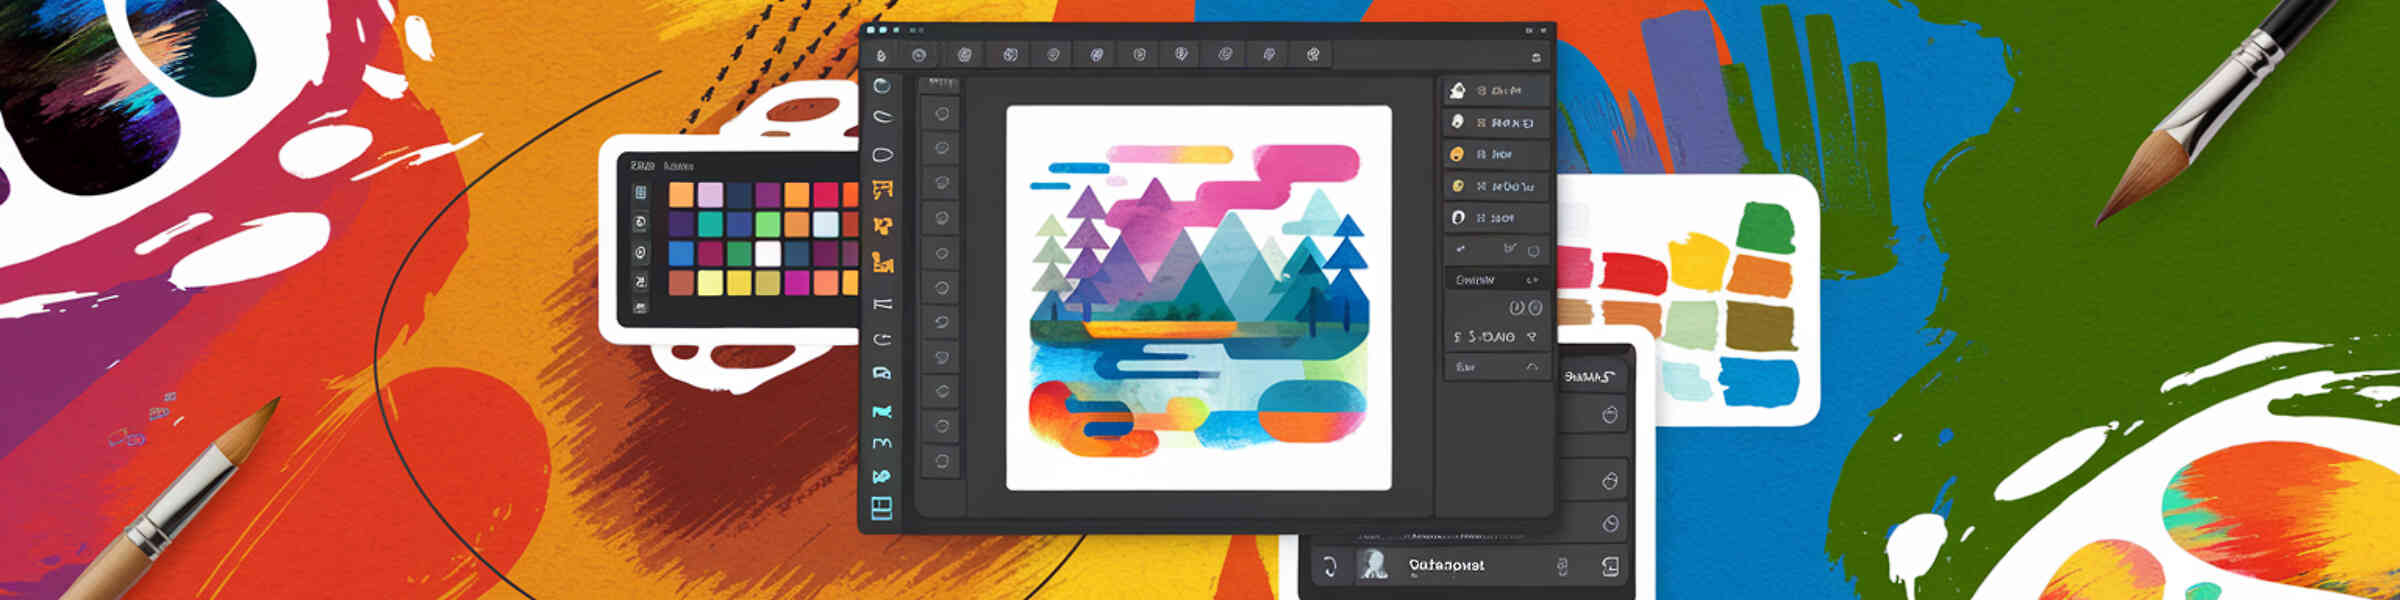Click the second icon in the top toolbar
Viewport: 2400px width, 600px height.
pos(919,55)
